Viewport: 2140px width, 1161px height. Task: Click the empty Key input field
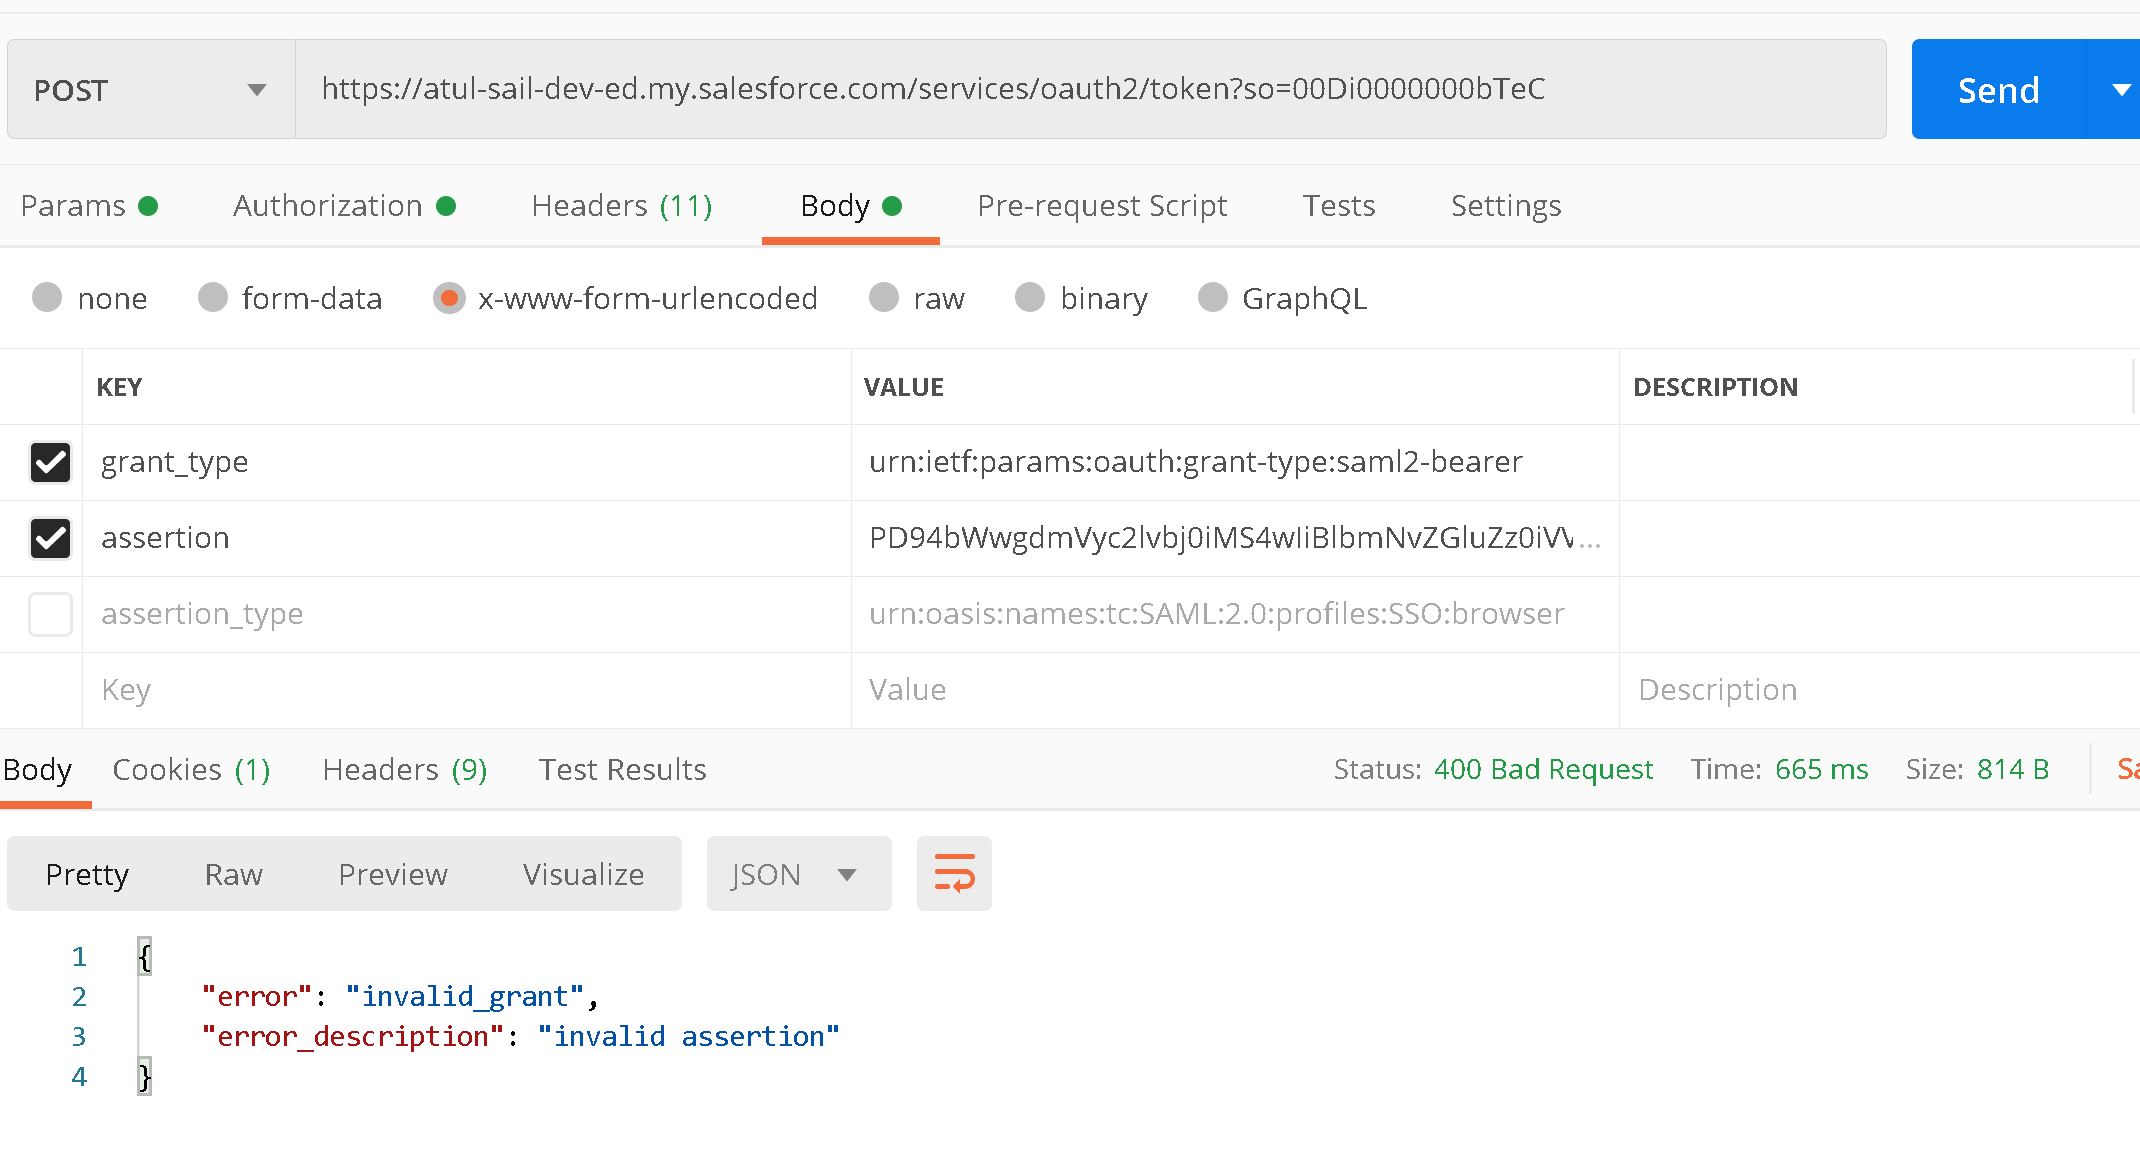(x=465, y=690)
